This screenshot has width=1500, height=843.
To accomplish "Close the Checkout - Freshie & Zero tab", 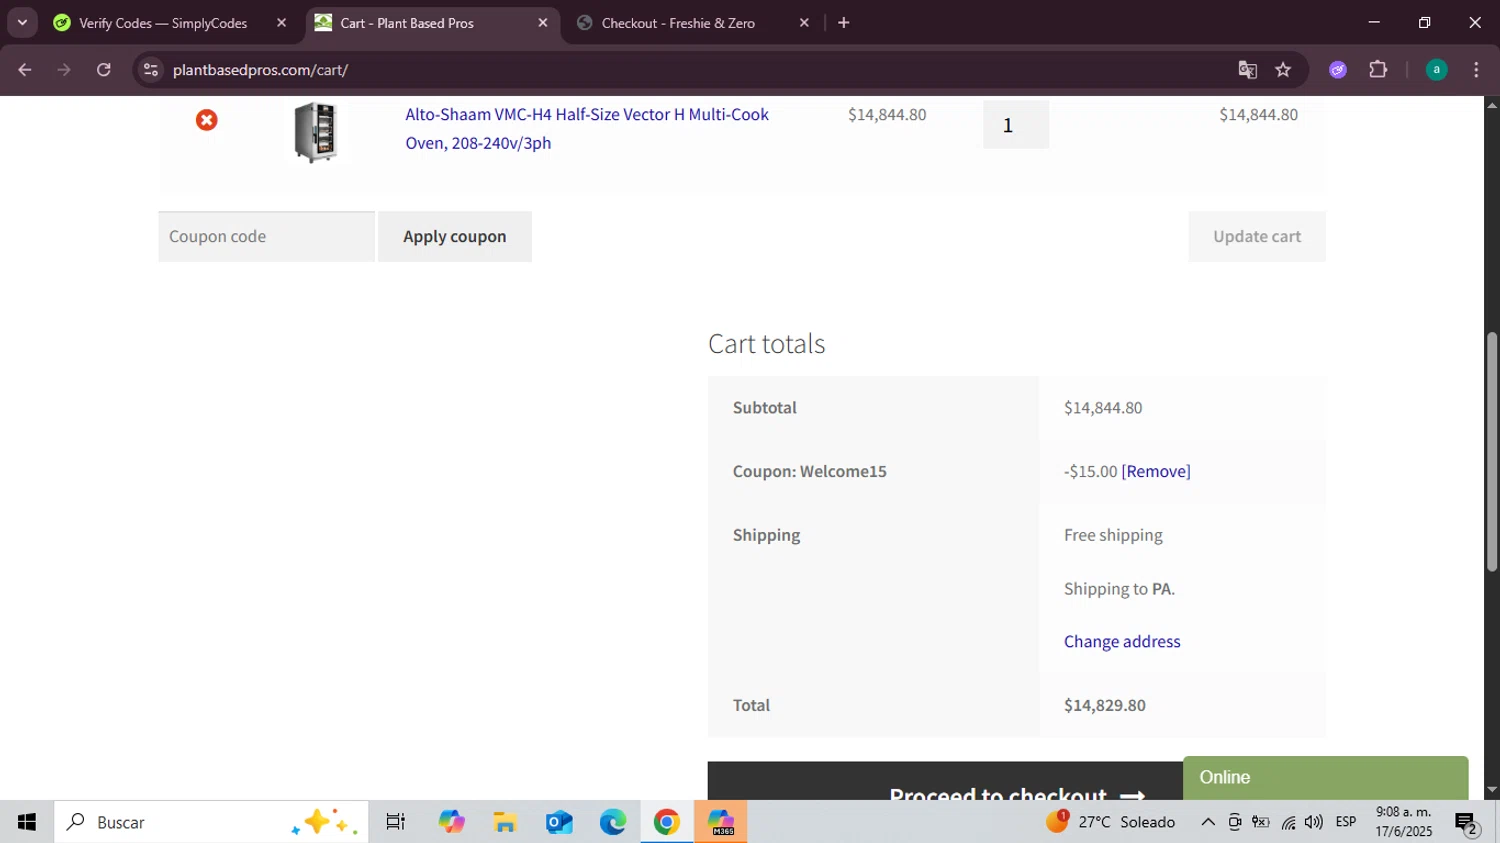I will click(804, 23).
